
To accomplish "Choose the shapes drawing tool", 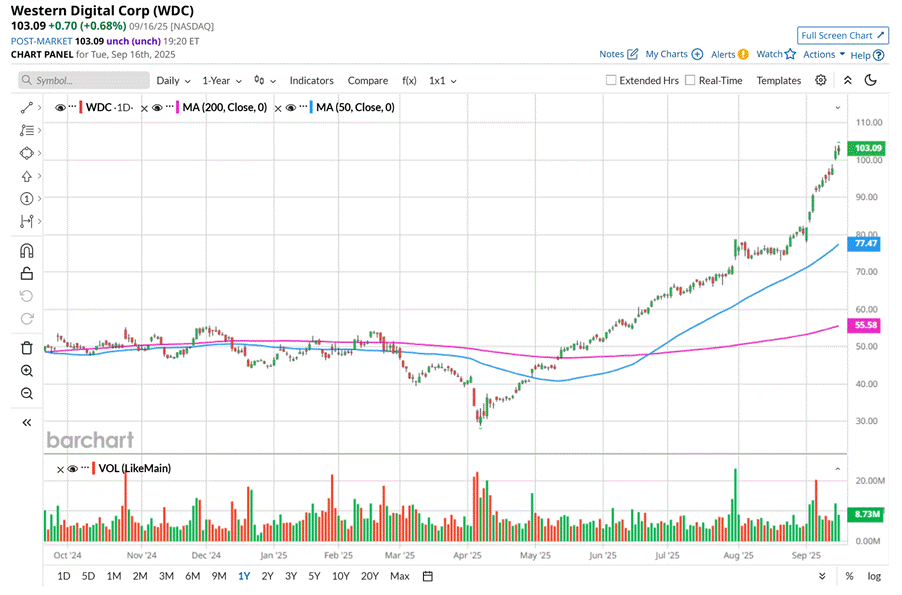I will tap(26, 153).
